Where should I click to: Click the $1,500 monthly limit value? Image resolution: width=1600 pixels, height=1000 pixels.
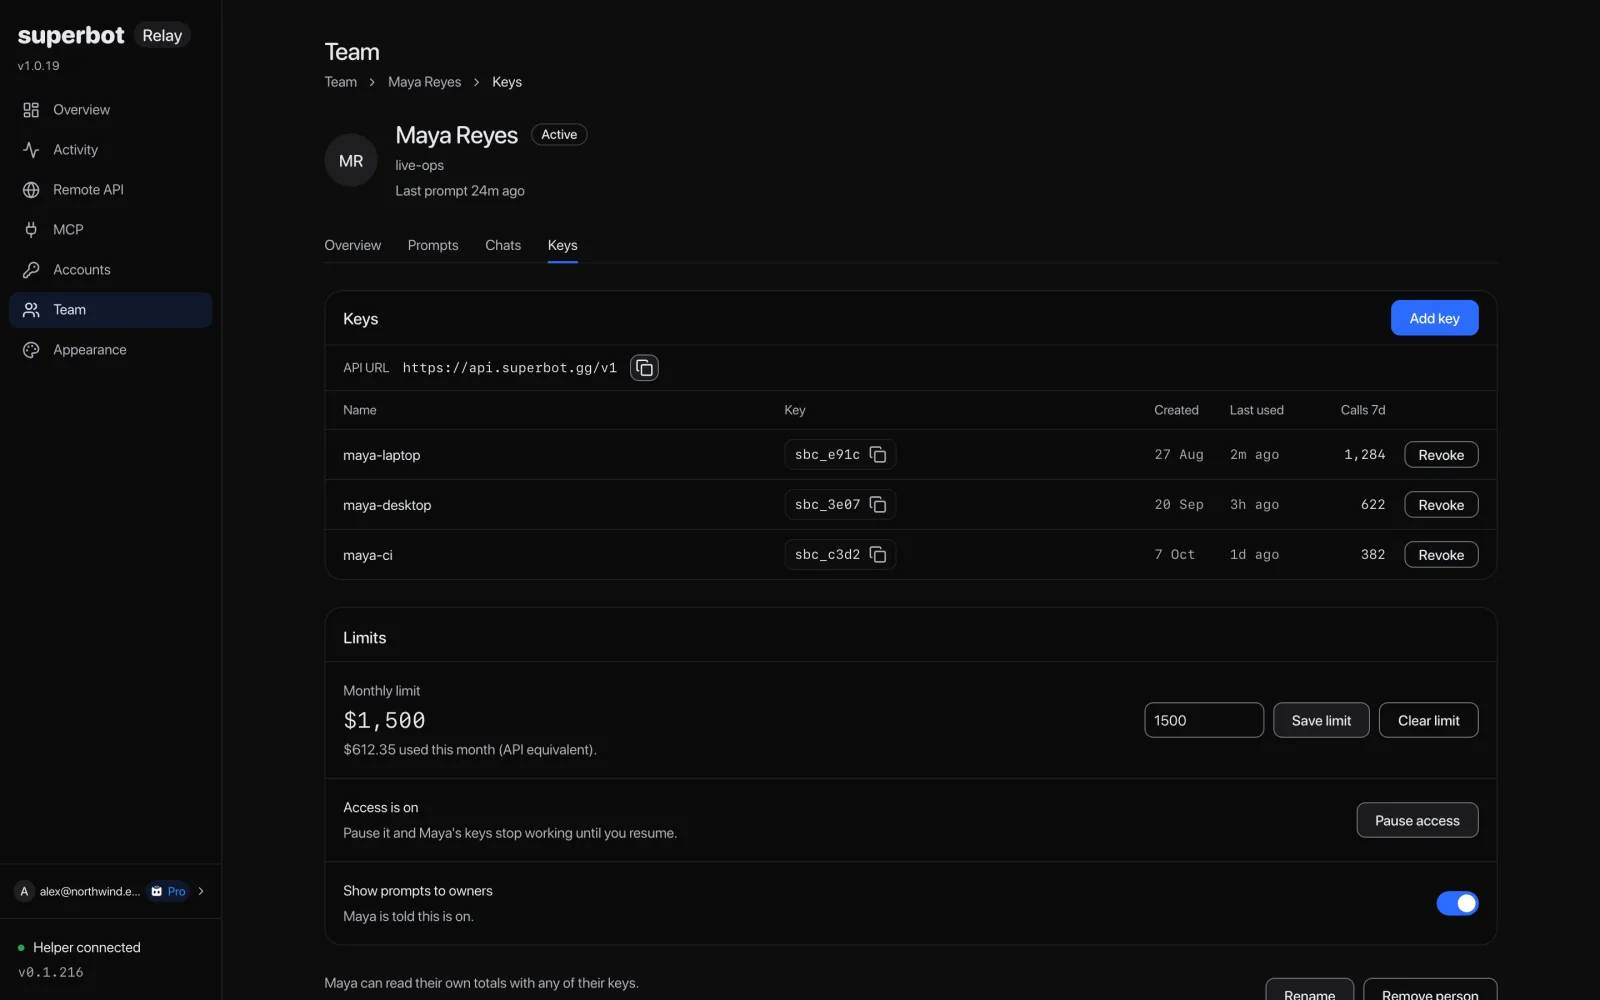click(x=384, y=720)
